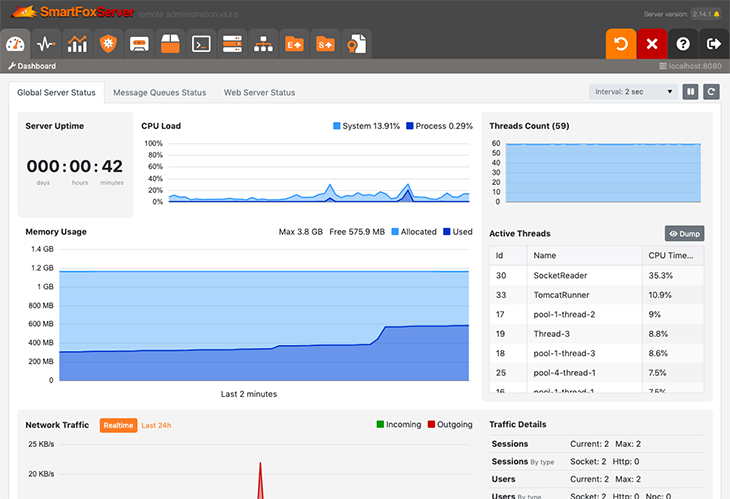Toggle the System CPU legend swatch

coord(337,126)
